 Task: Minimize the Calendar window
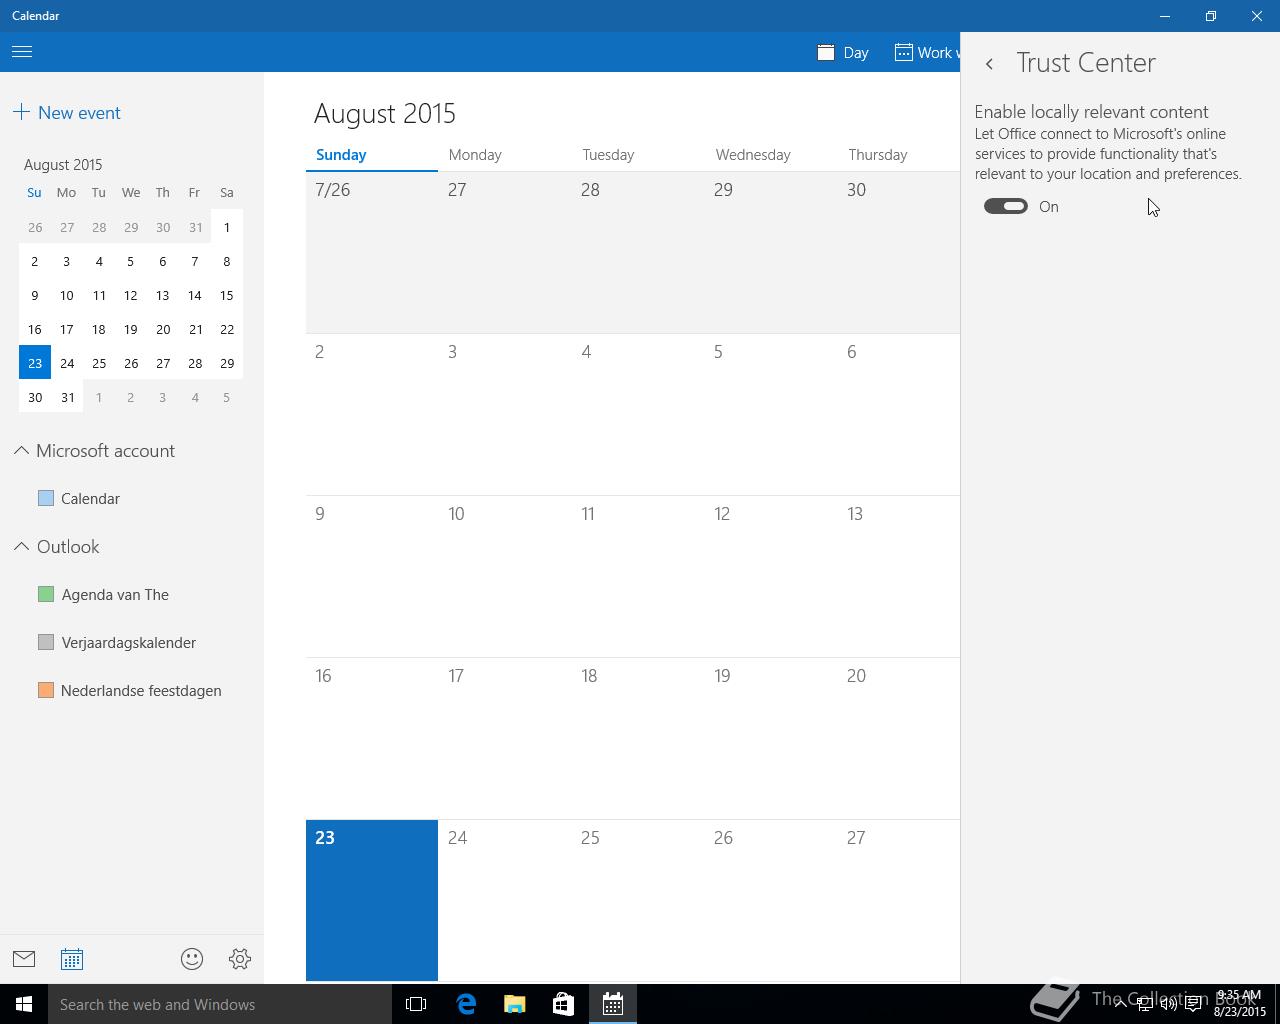click(1165, 16)
